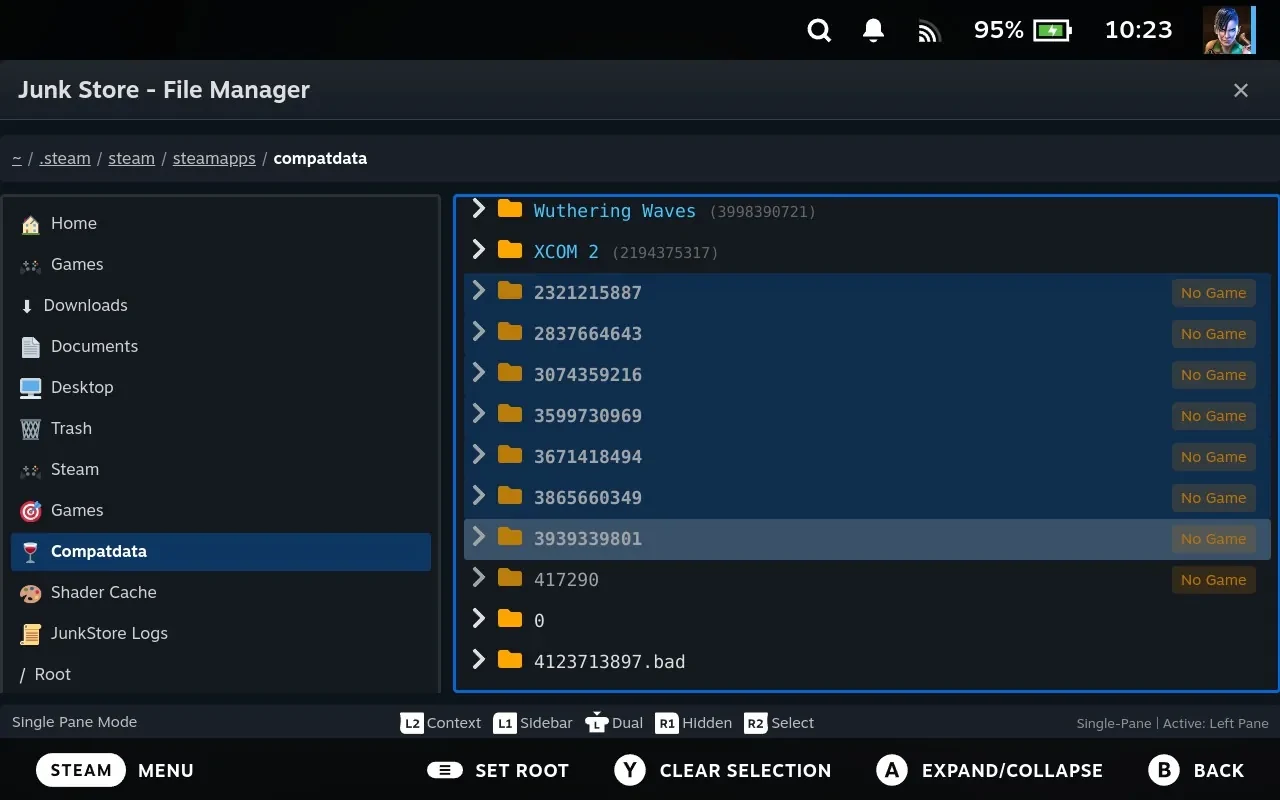The height and width of the screenshot is (800, 1280).
Task: Open notifications bell icon
Action: pyautogui.click(x=873, y=31)
